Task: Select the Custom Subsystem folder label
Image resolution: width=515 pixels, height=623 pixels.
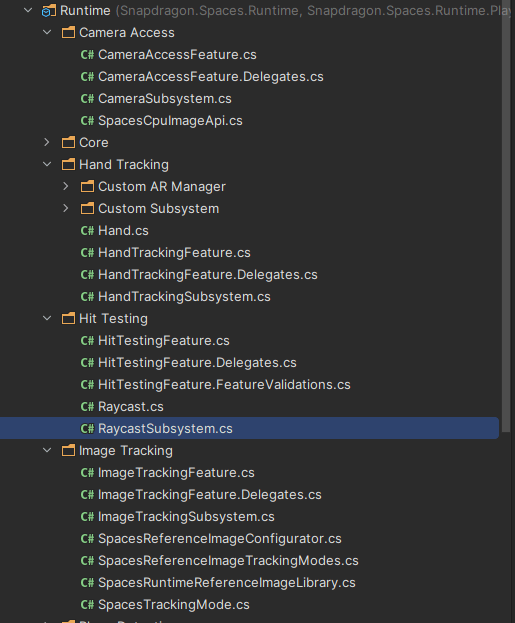Action: pyautogui.click(x=159, y=209)
